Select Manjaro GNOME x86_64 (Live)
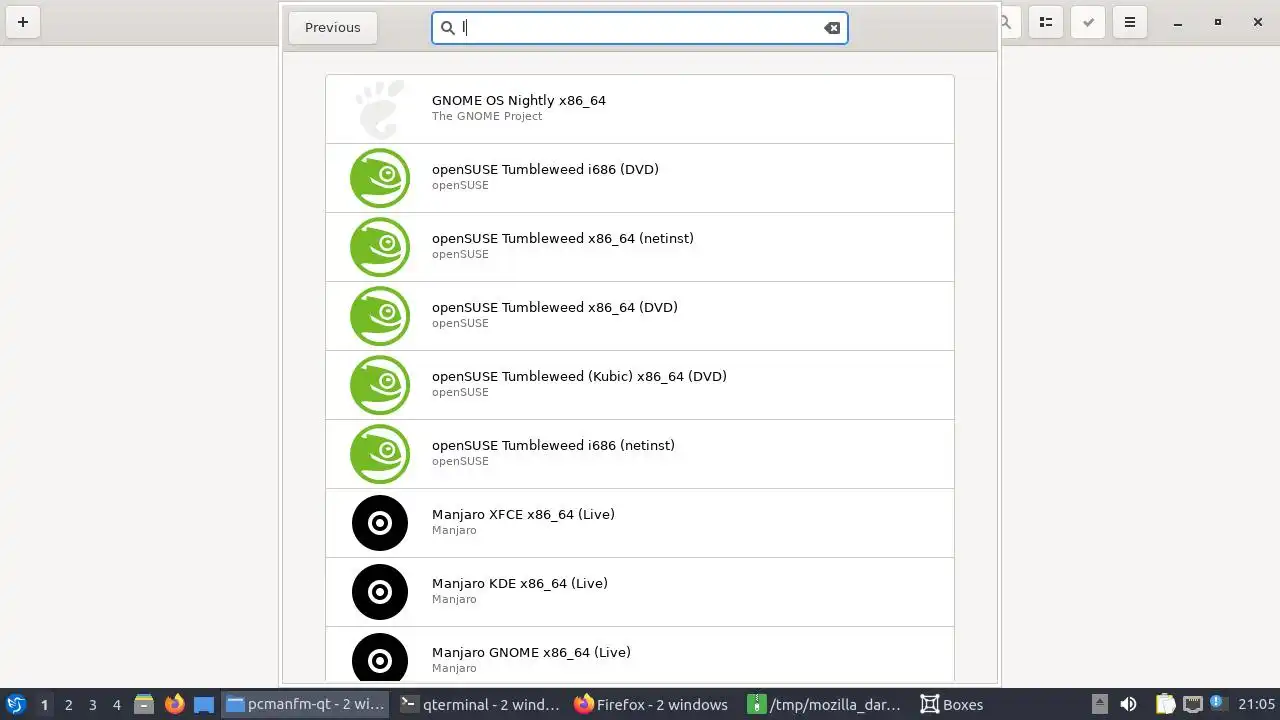Screen dimensions: 1280x720 [x=640, y=655]
